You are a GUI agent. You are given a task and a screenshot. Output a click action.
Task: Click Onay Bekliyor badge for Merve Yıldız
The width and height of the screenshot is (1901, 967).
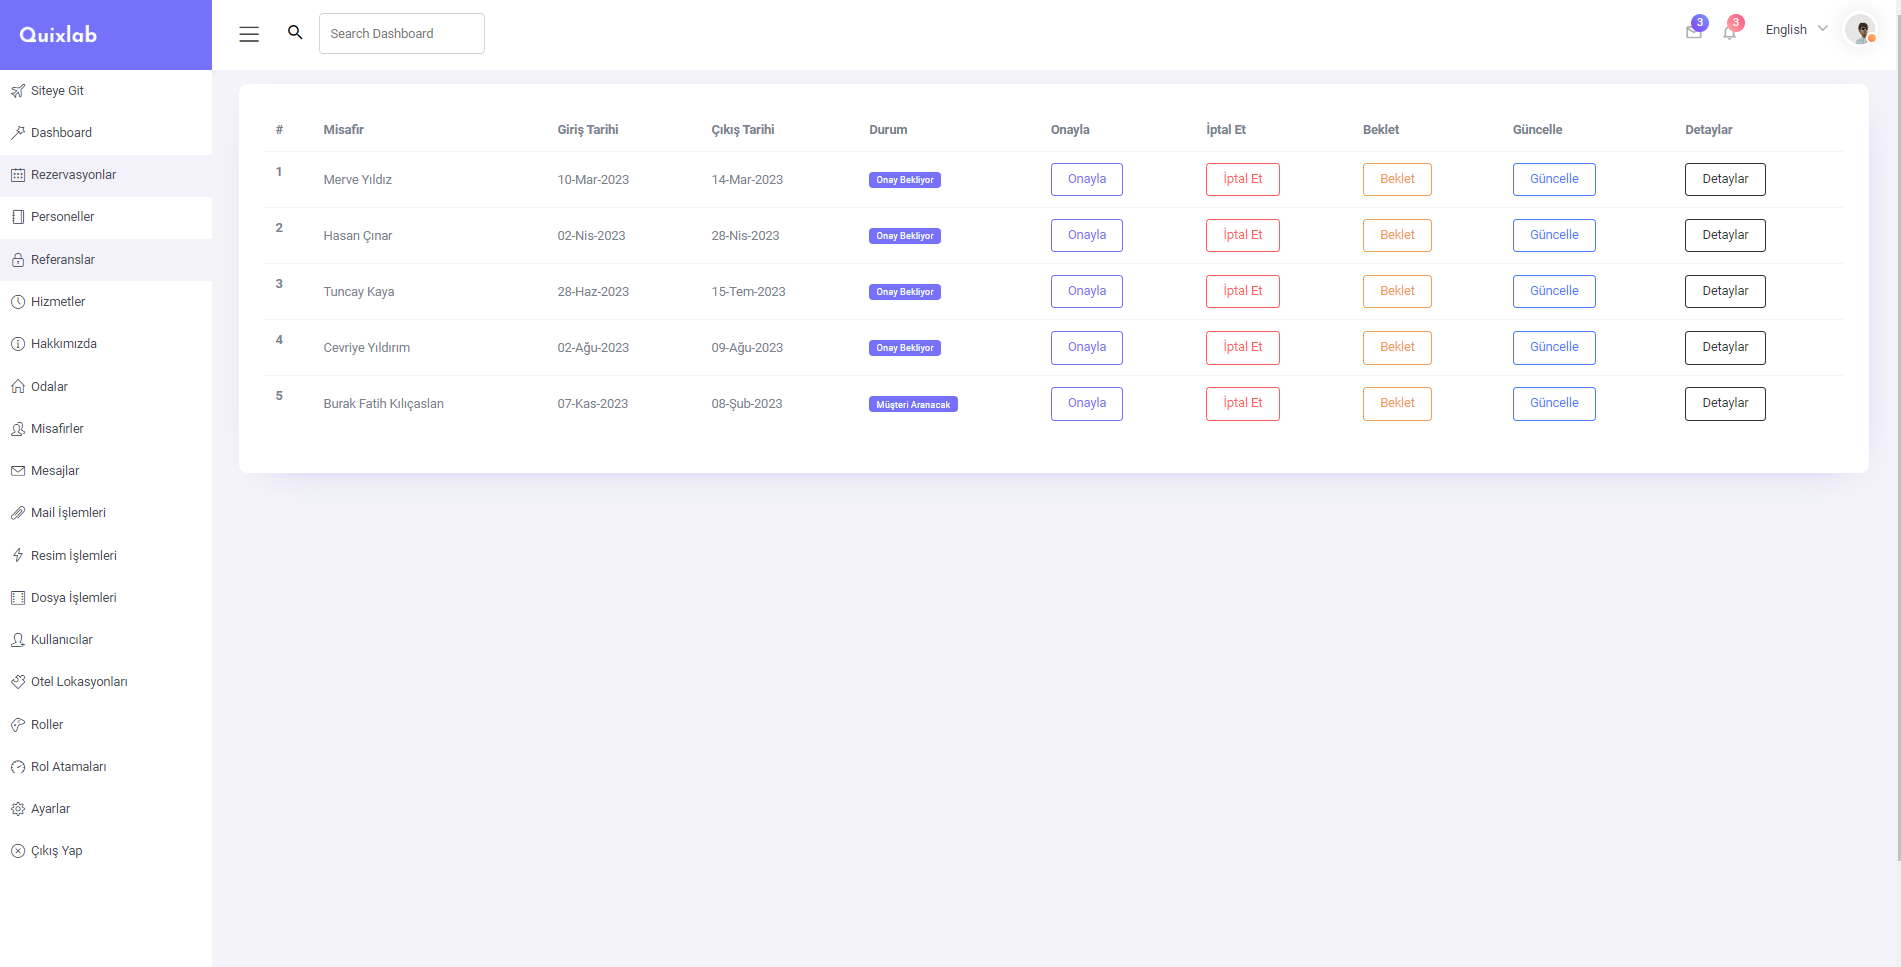905,180
